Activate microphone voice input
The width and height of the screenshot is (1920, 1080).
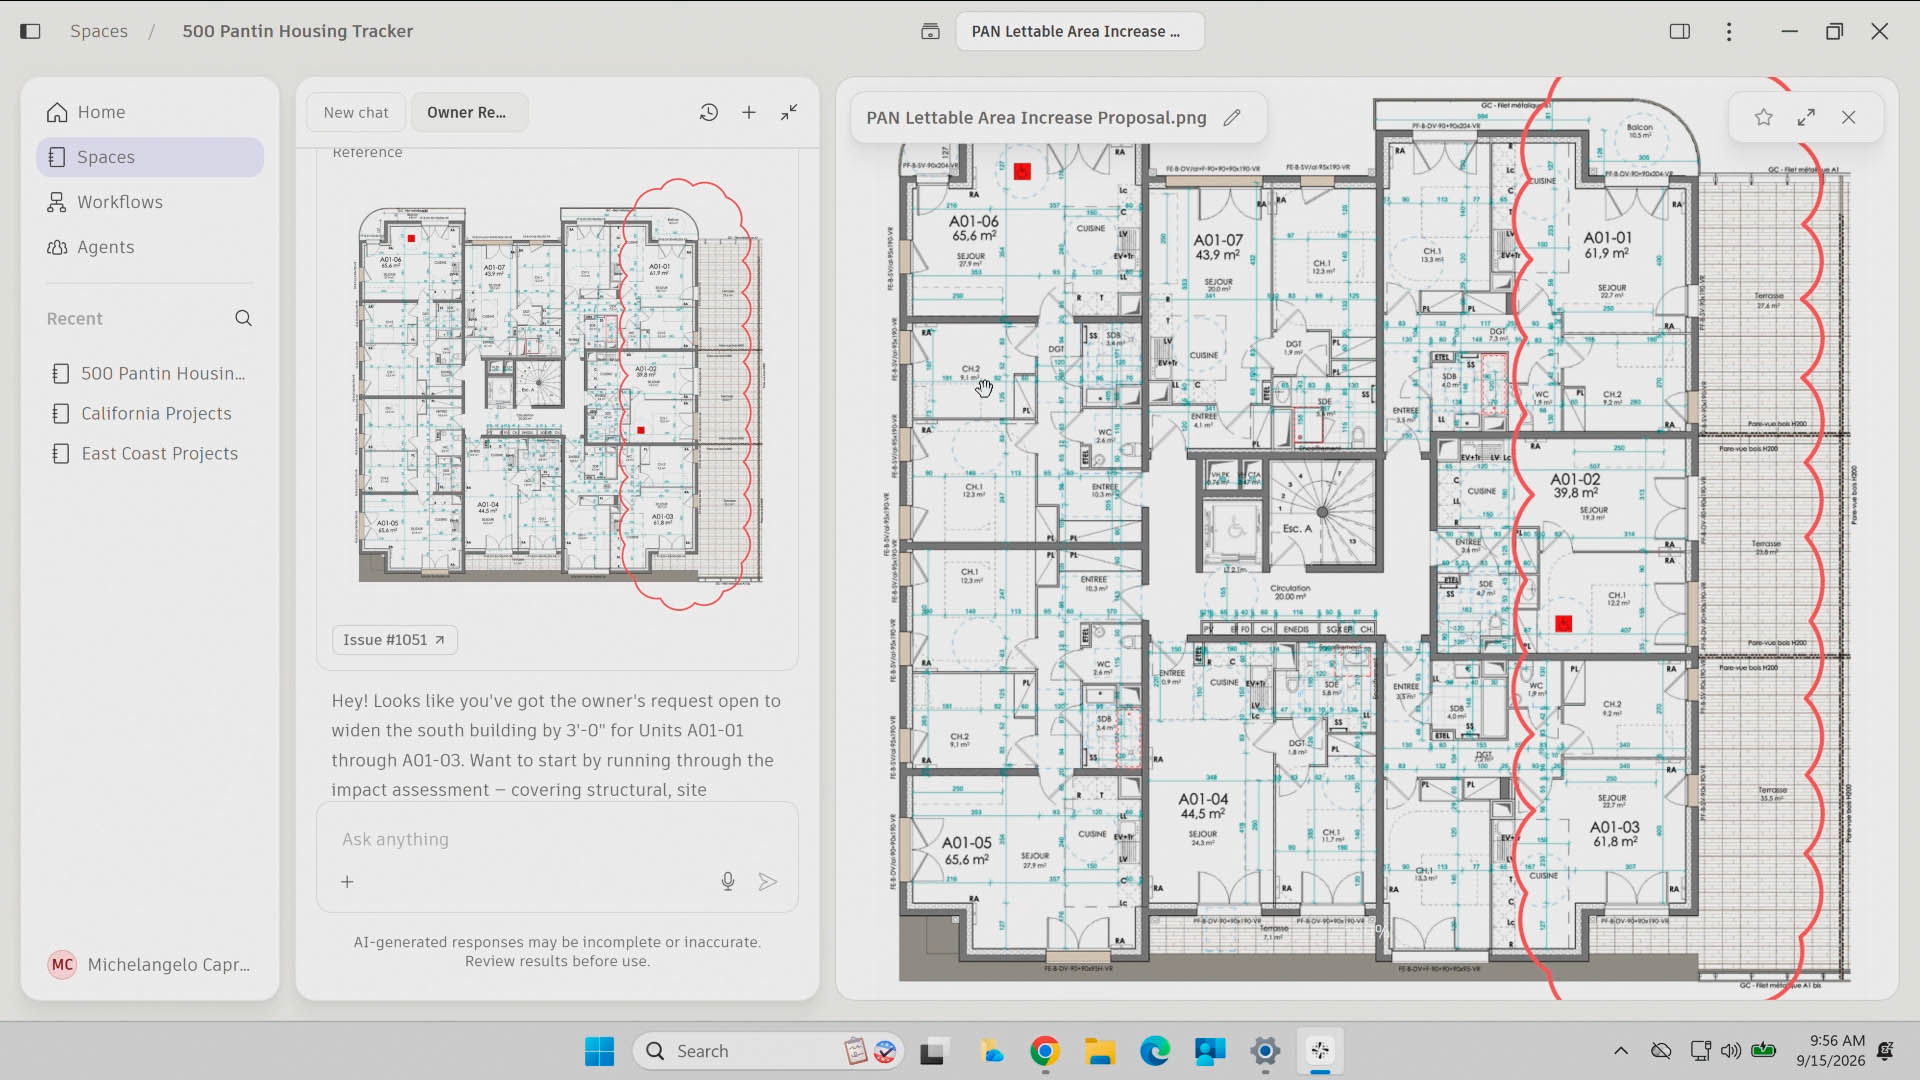click(728, 882)
